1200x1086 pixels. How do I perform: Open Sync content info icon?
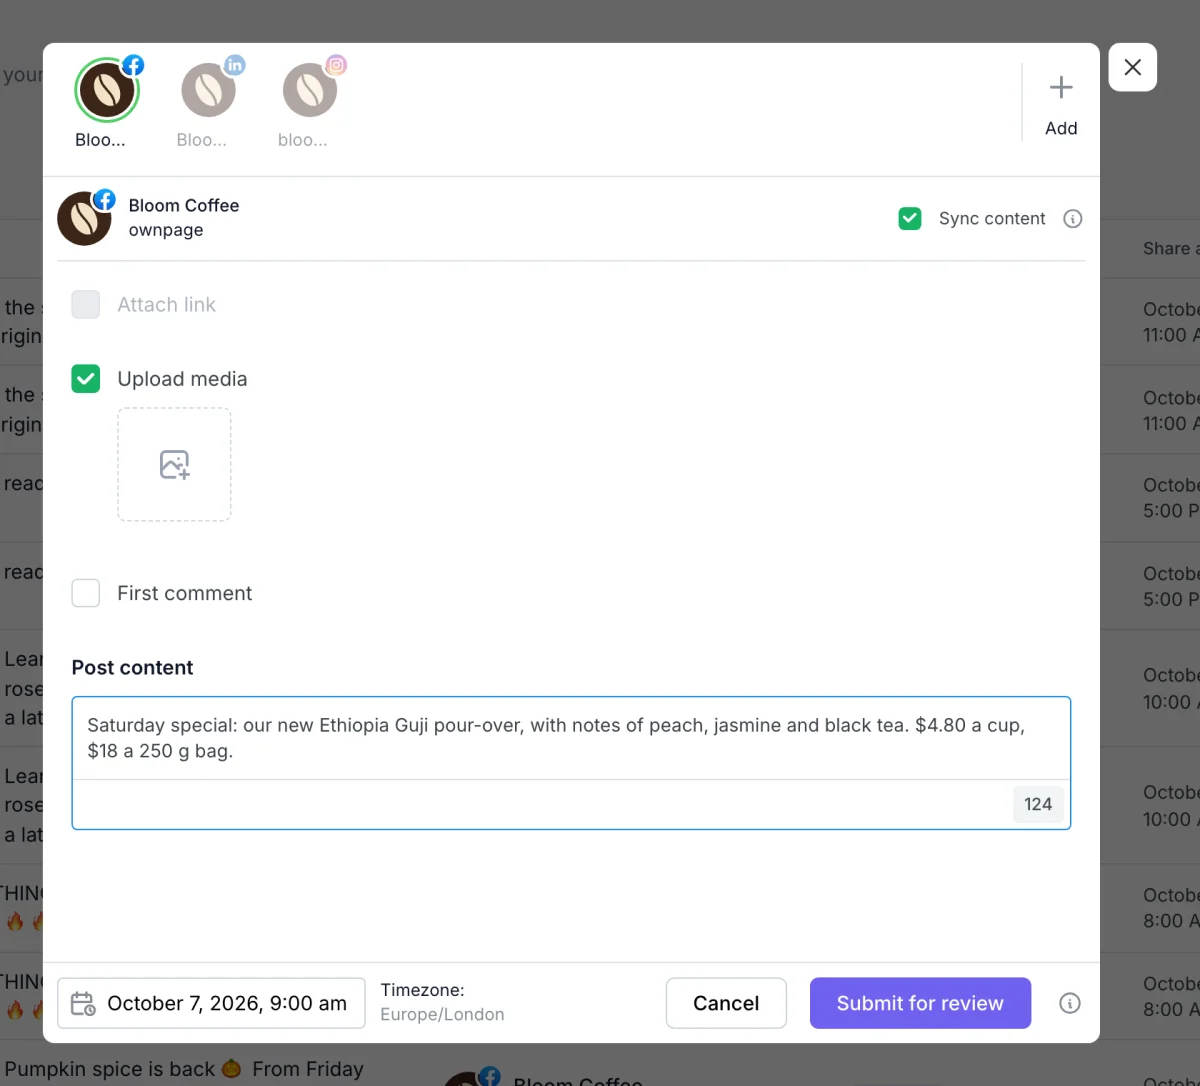1073,219
